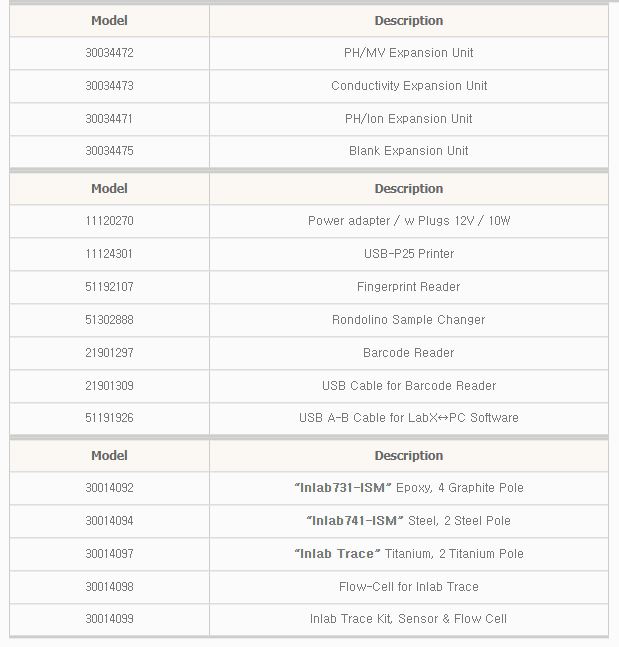Select model number 30034471
Screen dimensions: 619x647
109,119
